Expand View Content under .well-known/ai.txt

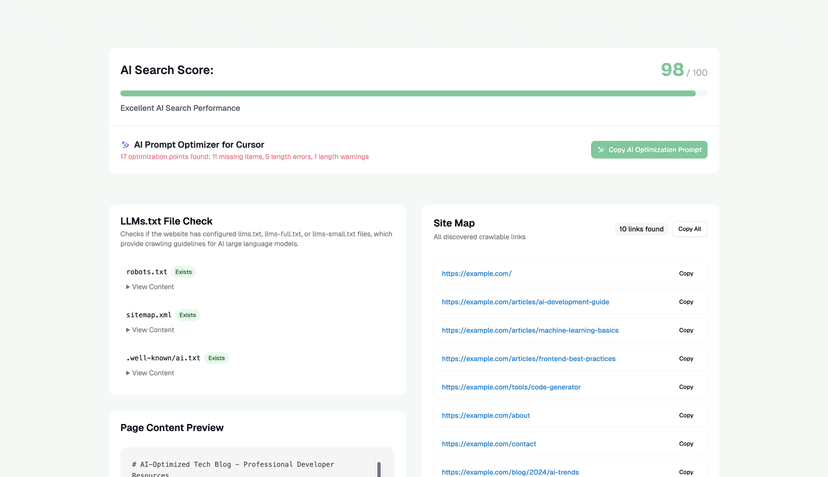coord(152,373)
